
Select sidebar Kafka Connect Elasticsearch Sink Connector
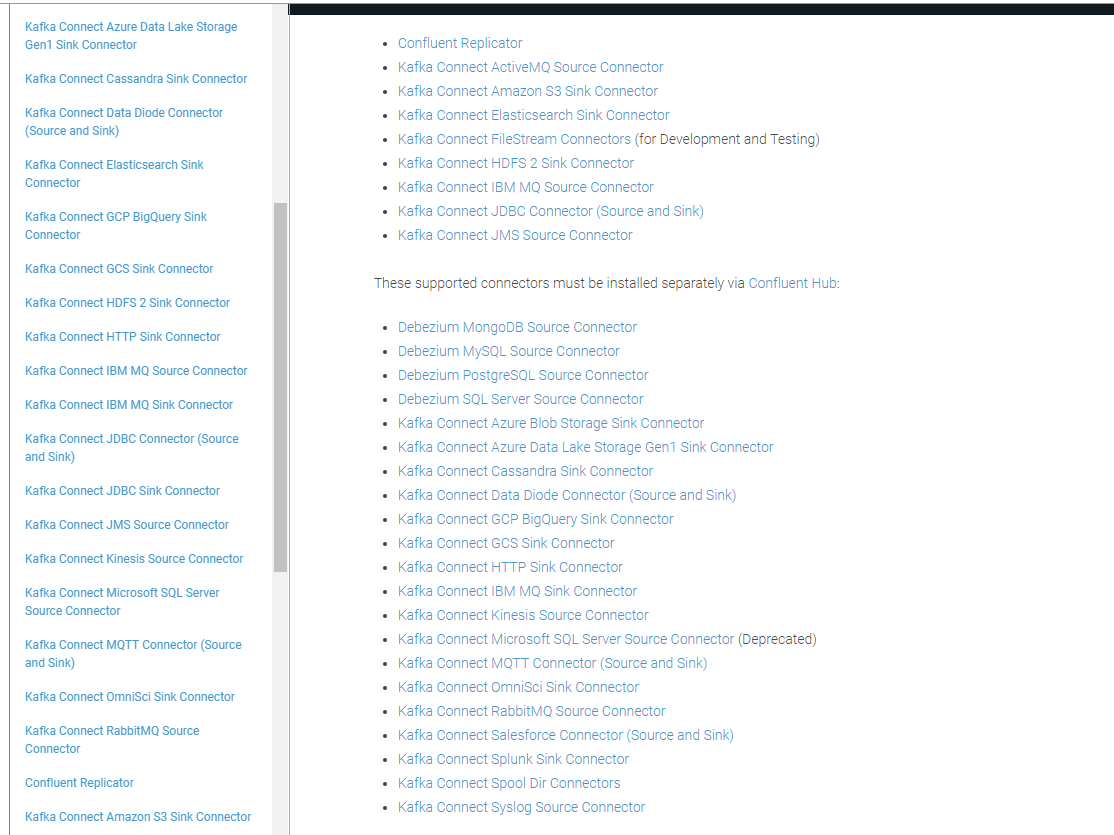[x=114, y=173]
